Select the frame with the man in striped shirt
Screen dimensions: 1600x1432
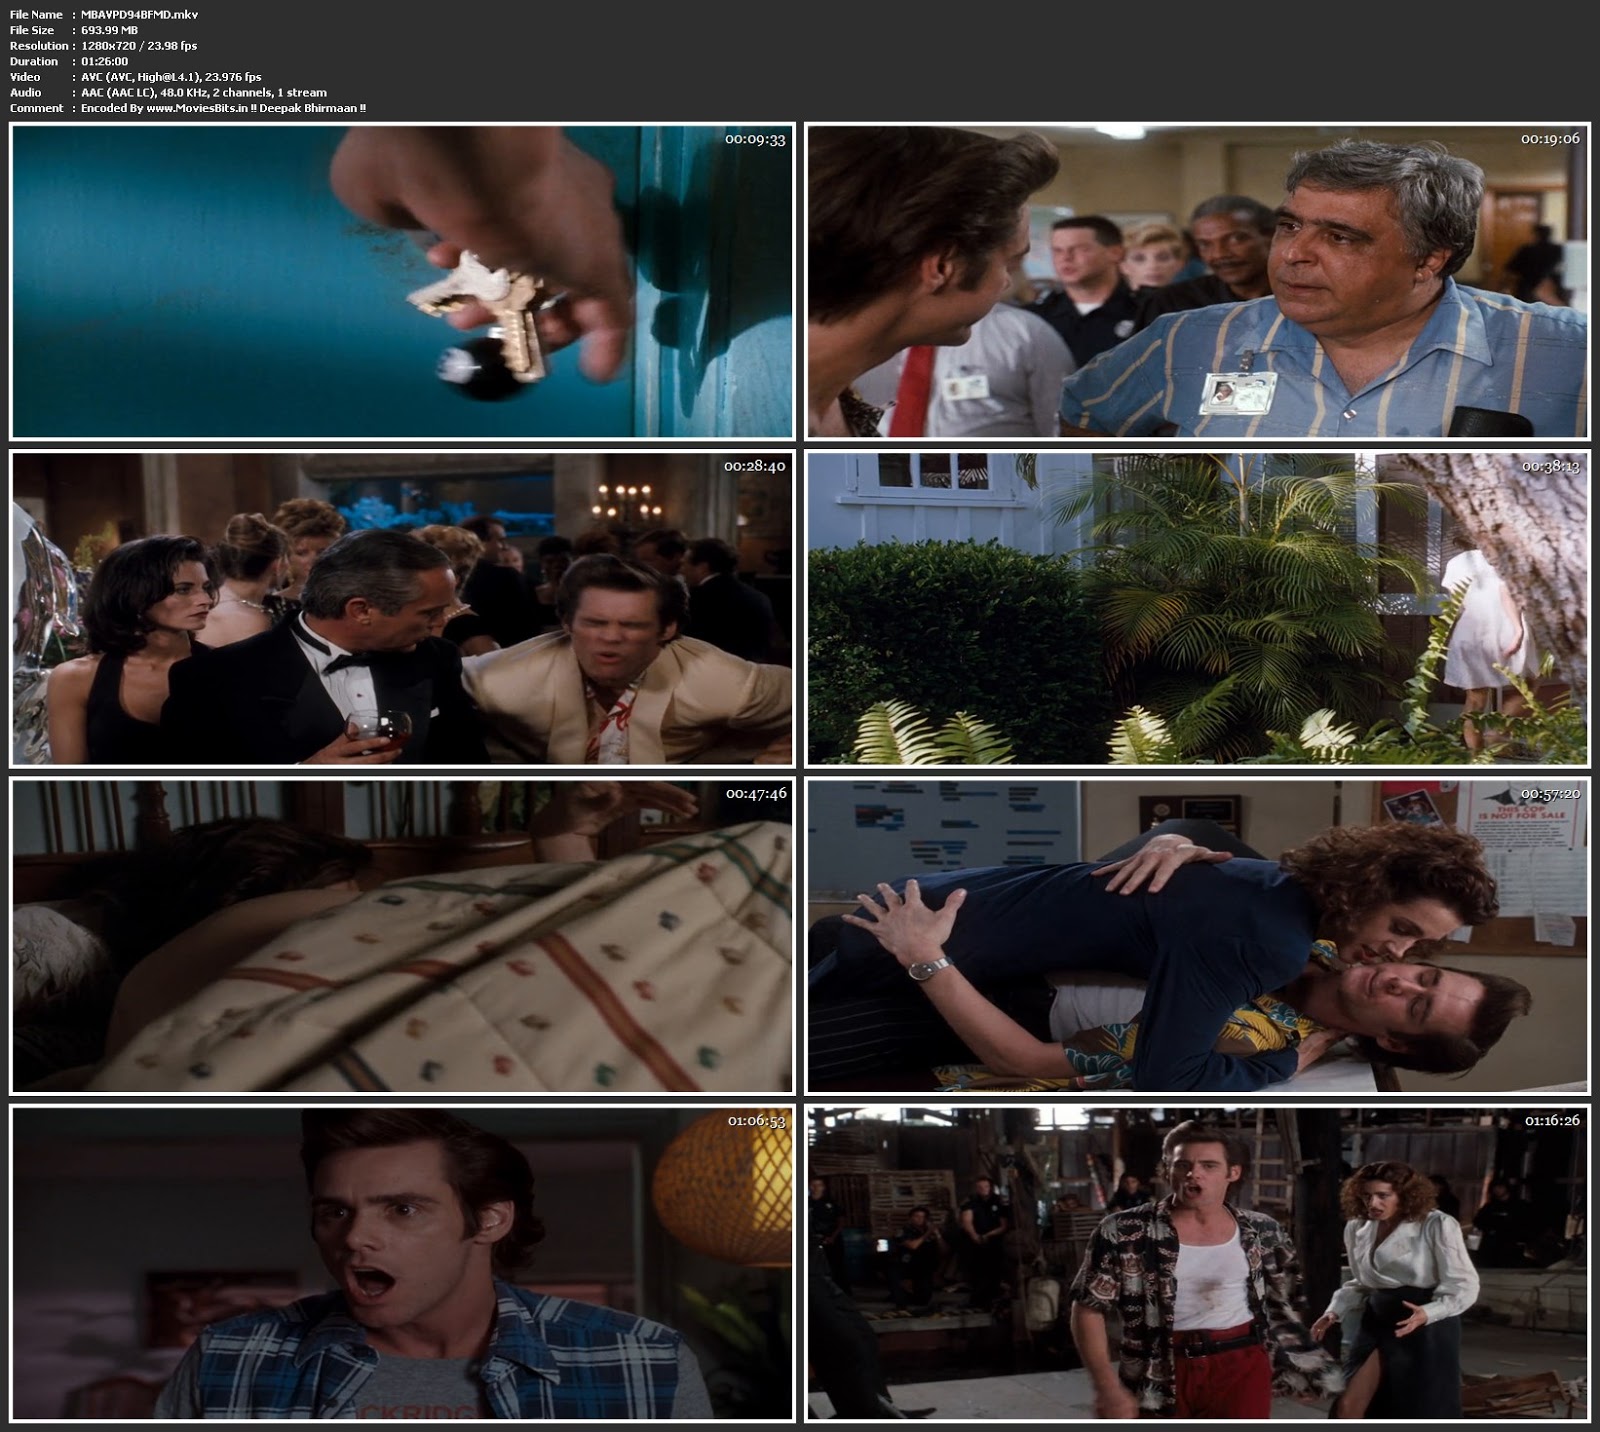(x=1197, y=281)
